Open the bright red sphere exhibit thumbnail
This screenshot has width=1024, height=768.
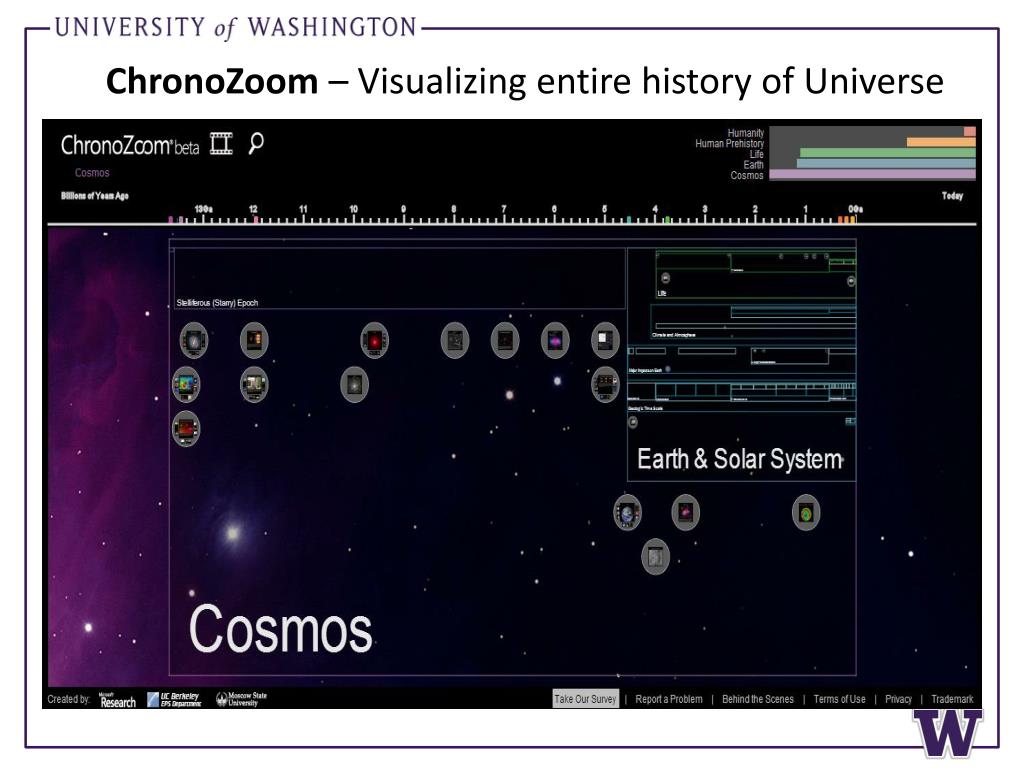pyautogui.click(x=374, y=340)
